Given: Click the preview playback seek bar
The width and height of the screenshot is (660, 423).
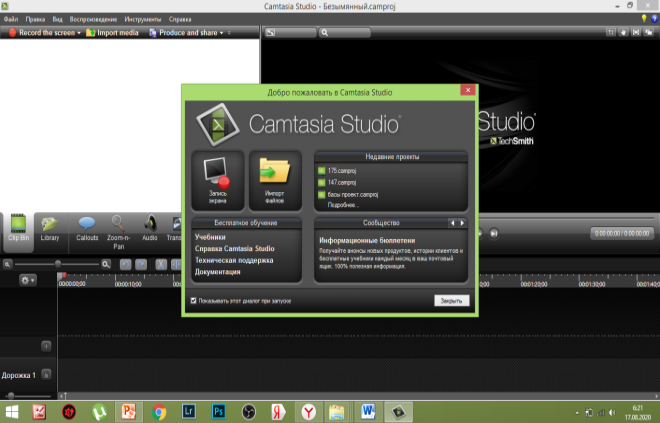Looking at the screenshot, I should pyautogui.click(x=567, y=218).
